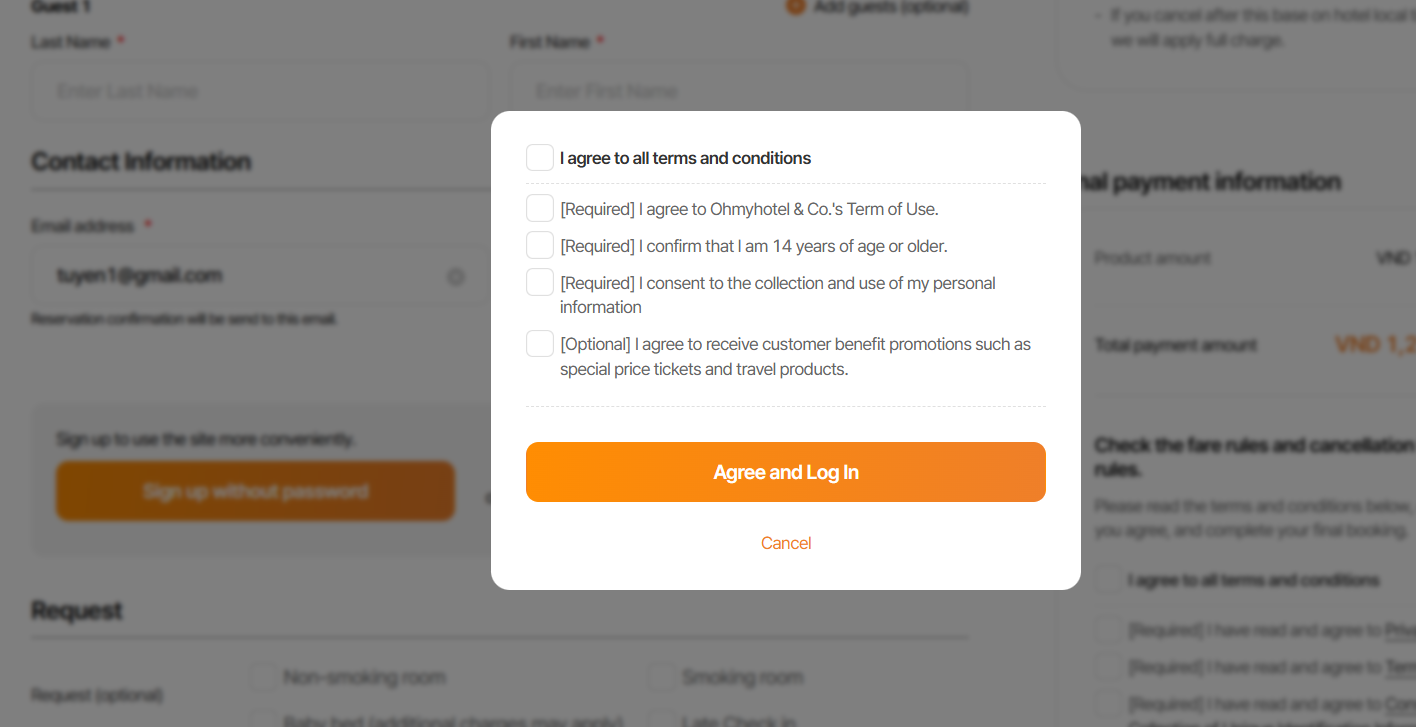
Task: Tick the fare rules Terms agreement checkbox
Action: click(1108, 667)
